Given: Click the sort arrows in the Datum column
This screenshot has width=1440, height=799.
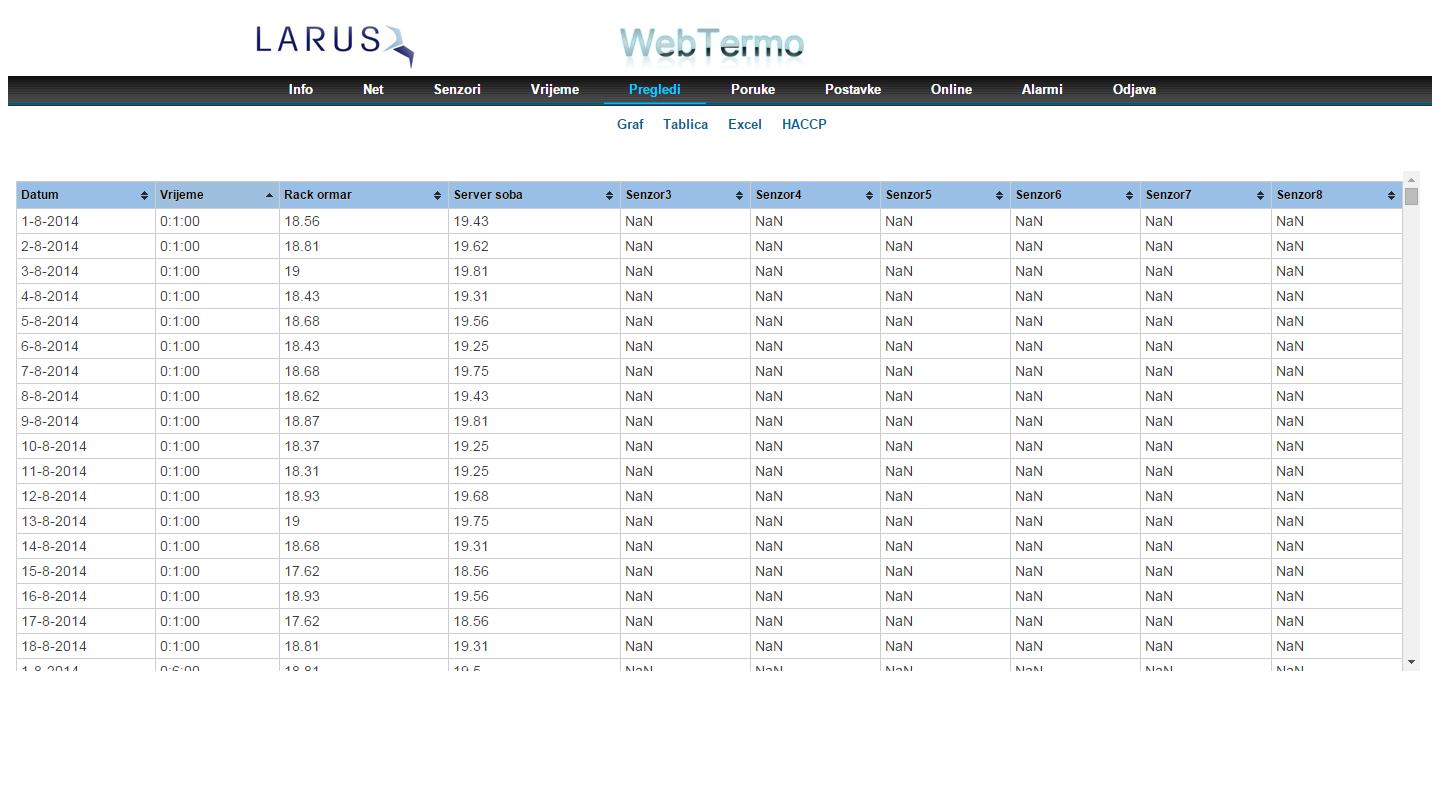Looking at the screenshot, I should pos(144,196).
